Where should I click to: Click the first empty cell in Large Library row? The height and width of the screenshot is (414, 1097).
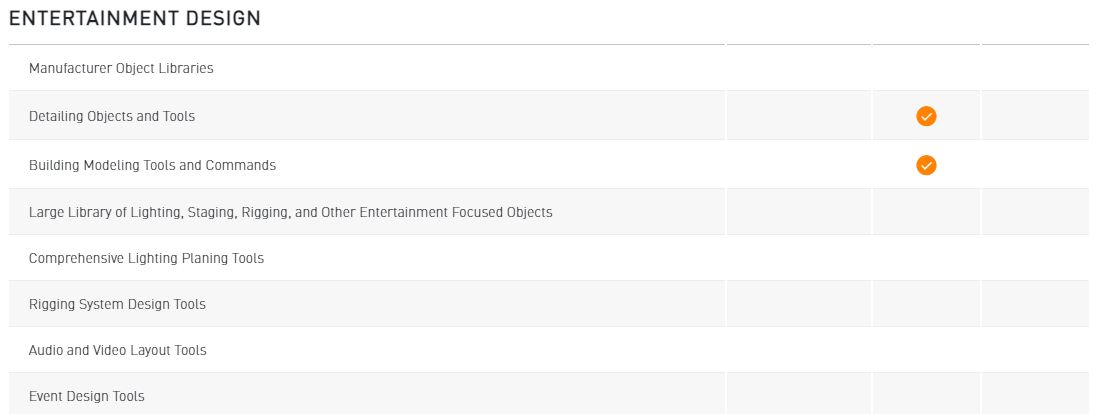click(798, 212)
